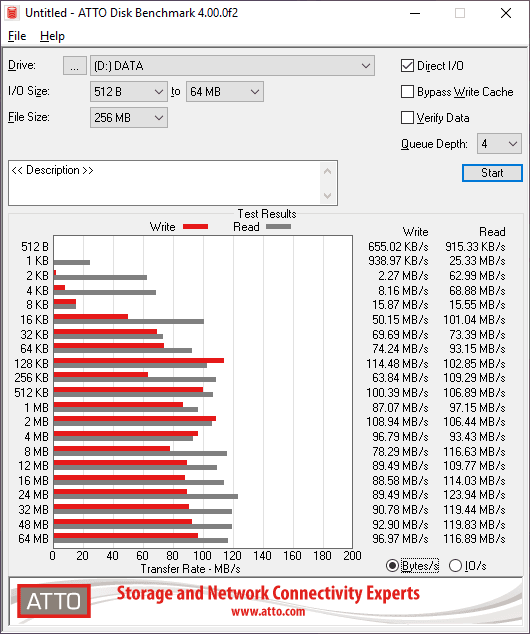Viewport: 530px width, 634px height.
Task: Click the red Write legend swatch
Action: click(x=195, y=226)
